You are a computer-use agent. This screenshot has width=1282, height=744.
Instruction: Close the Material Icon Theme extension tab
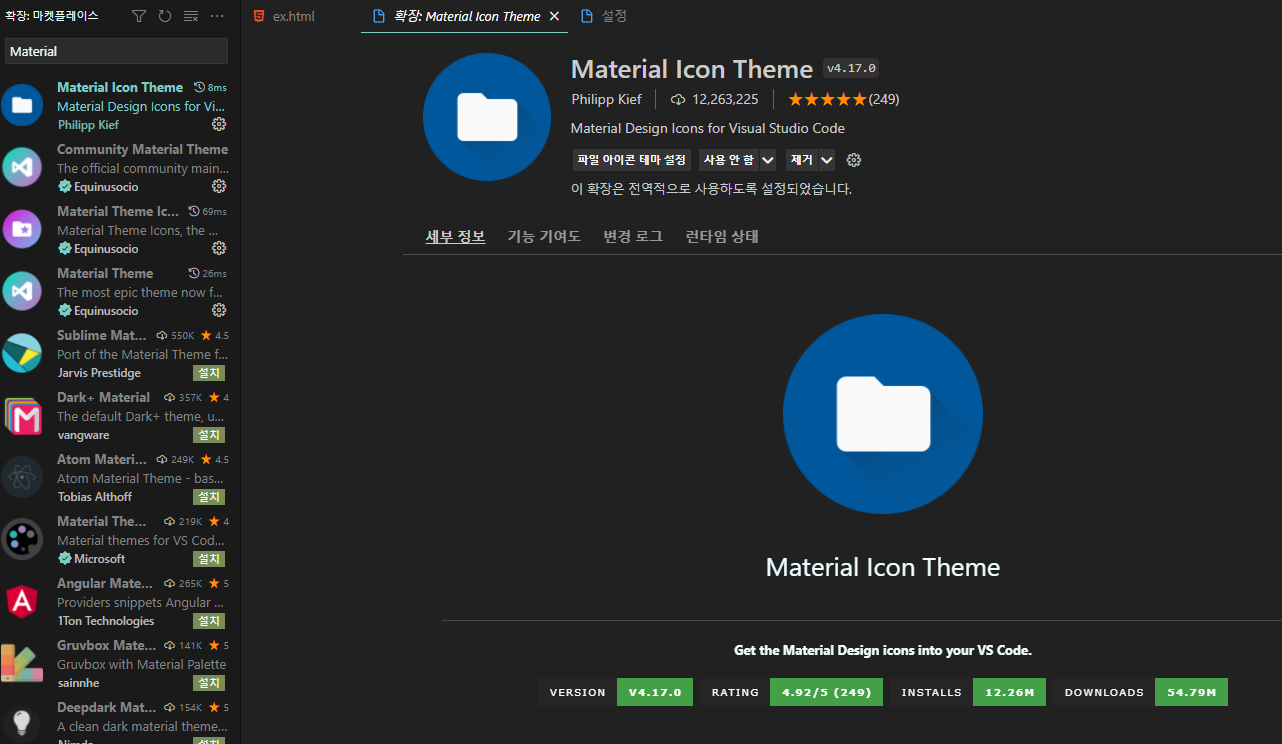click(x=554, y=16)
